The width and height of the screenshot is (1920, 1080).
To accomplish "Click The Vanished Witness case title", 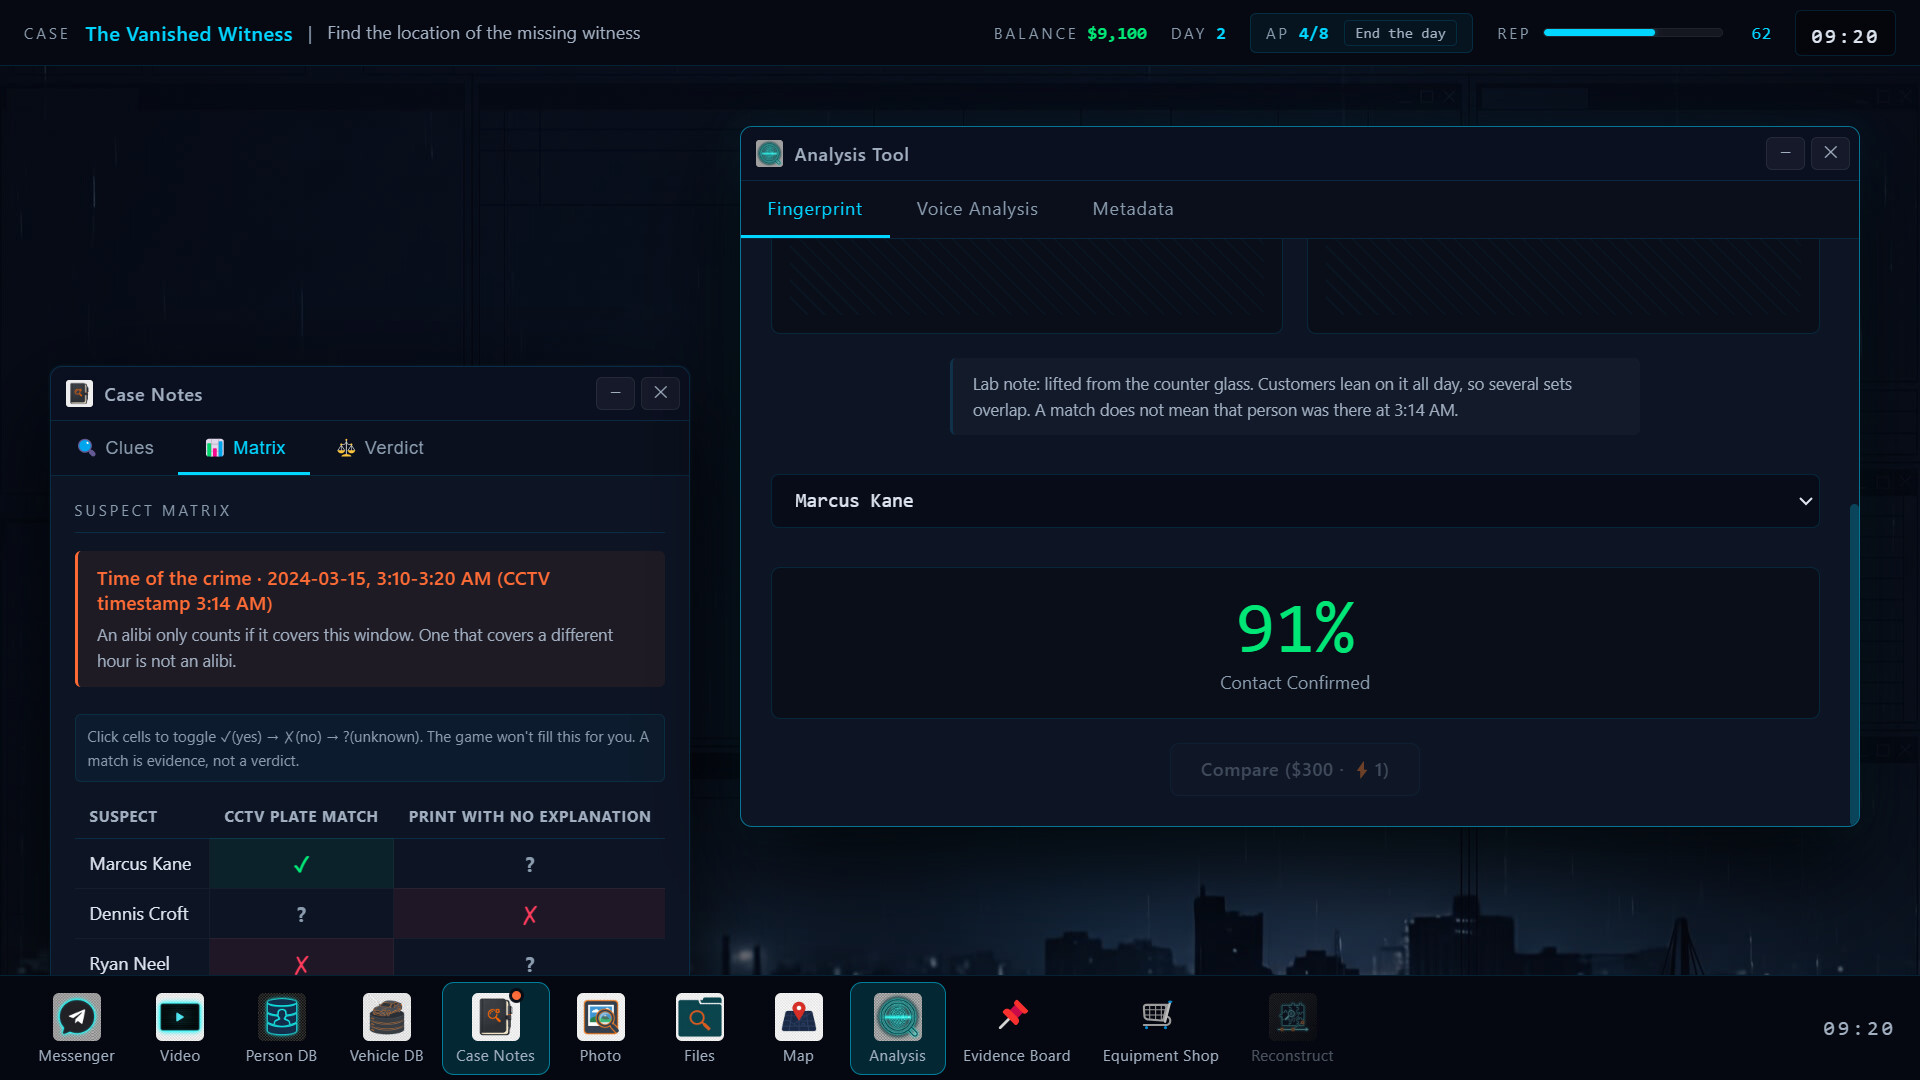I will [x=189, y=34].
